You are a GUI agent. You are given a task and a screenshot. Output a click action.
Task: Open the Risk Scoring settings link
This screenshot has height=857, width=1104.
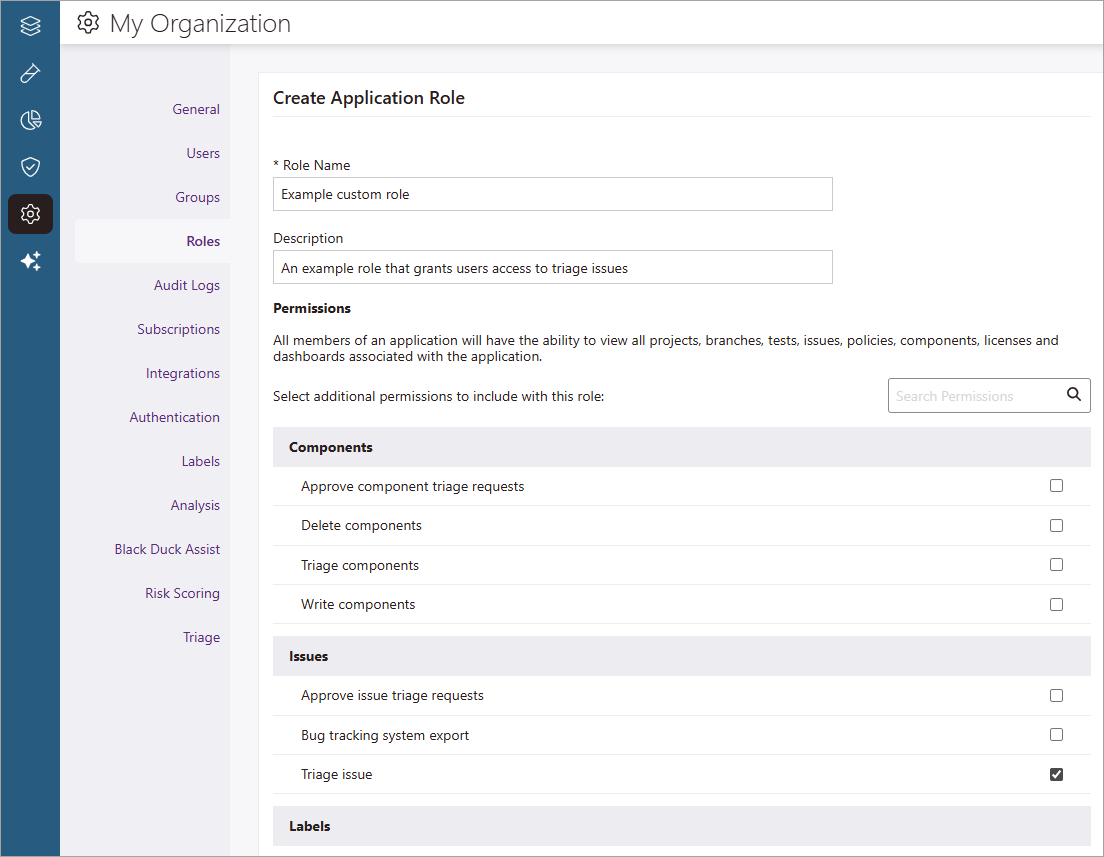click(x=182, y=593)
